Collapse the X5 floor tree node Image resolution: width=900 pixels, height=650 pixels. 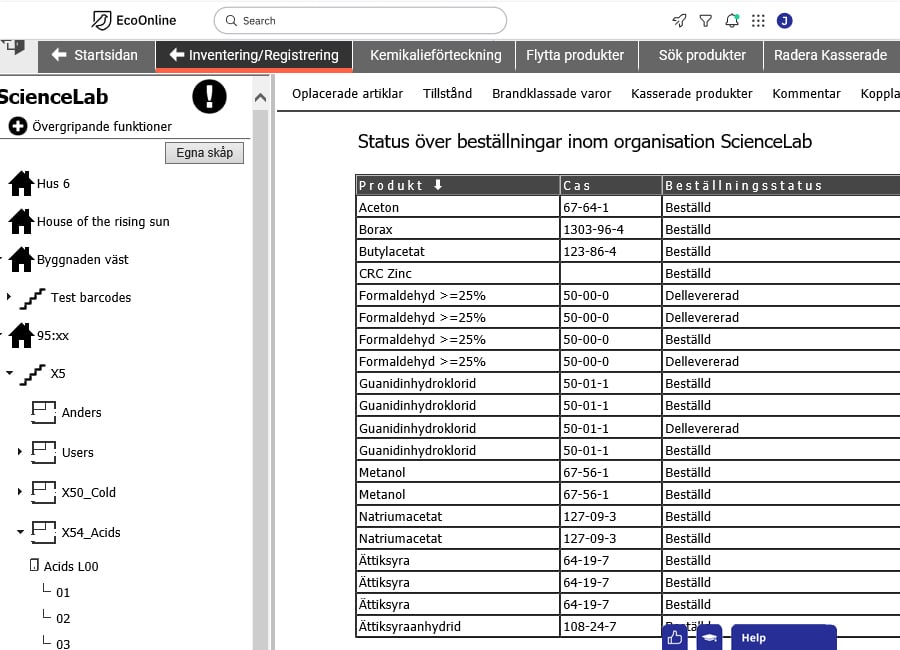click(x=10, y=373)
